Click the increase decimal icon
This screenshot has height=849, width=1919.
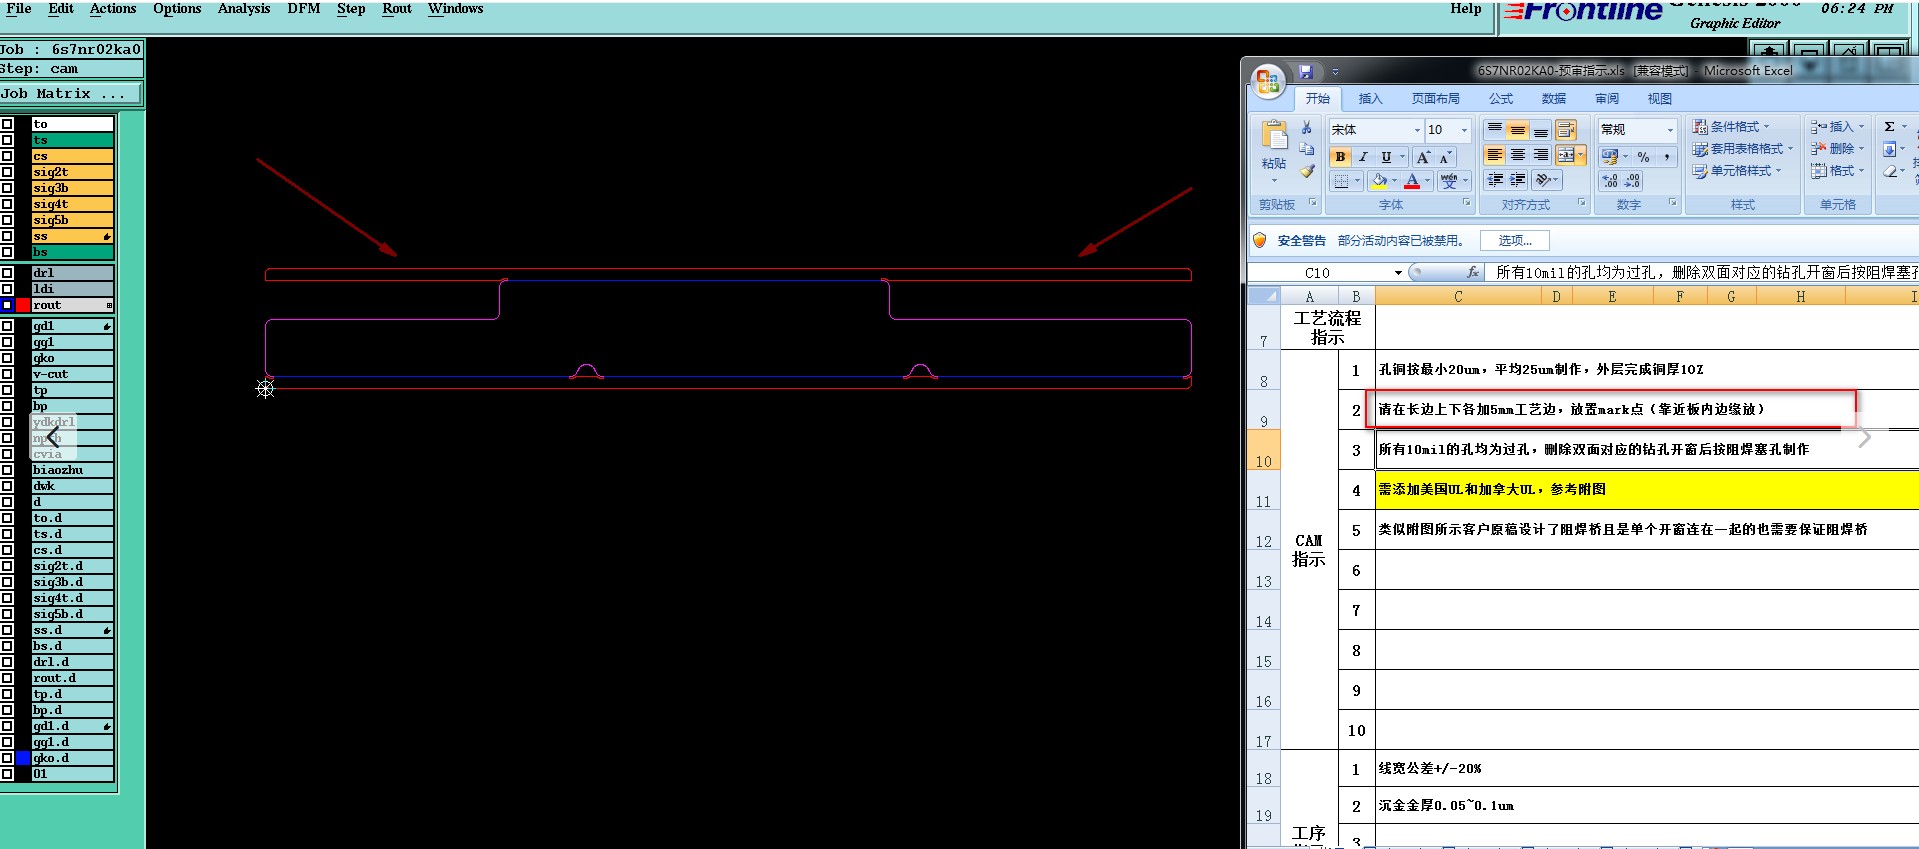1609,181
